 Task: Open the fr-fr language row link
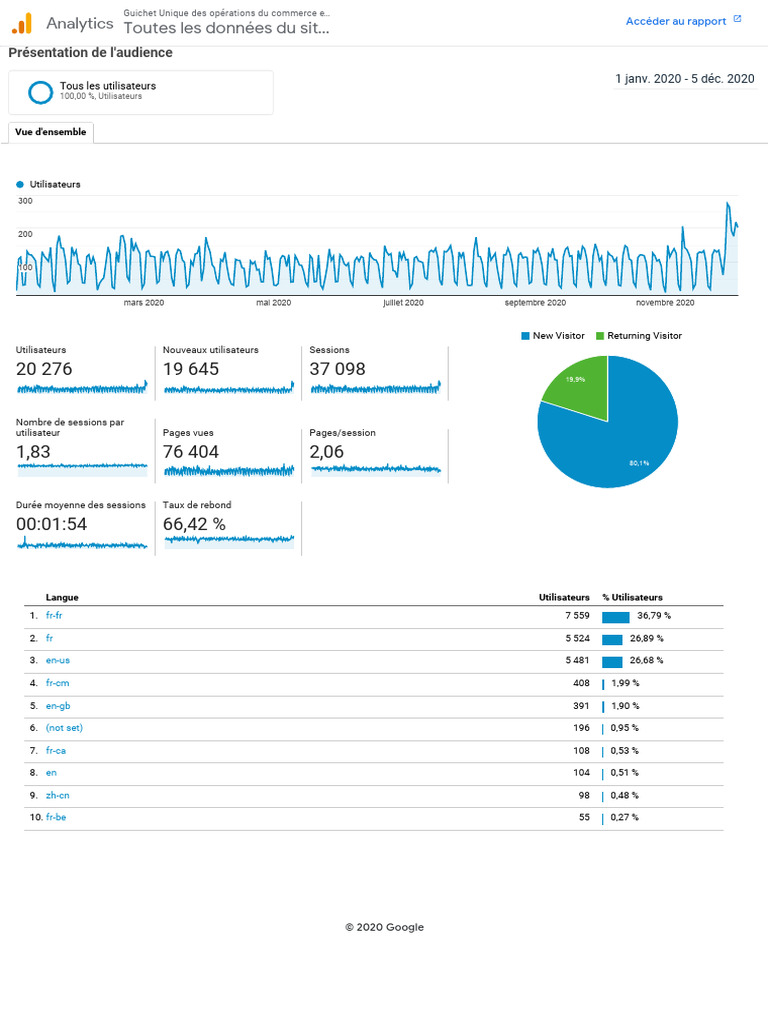click(54, 615)
